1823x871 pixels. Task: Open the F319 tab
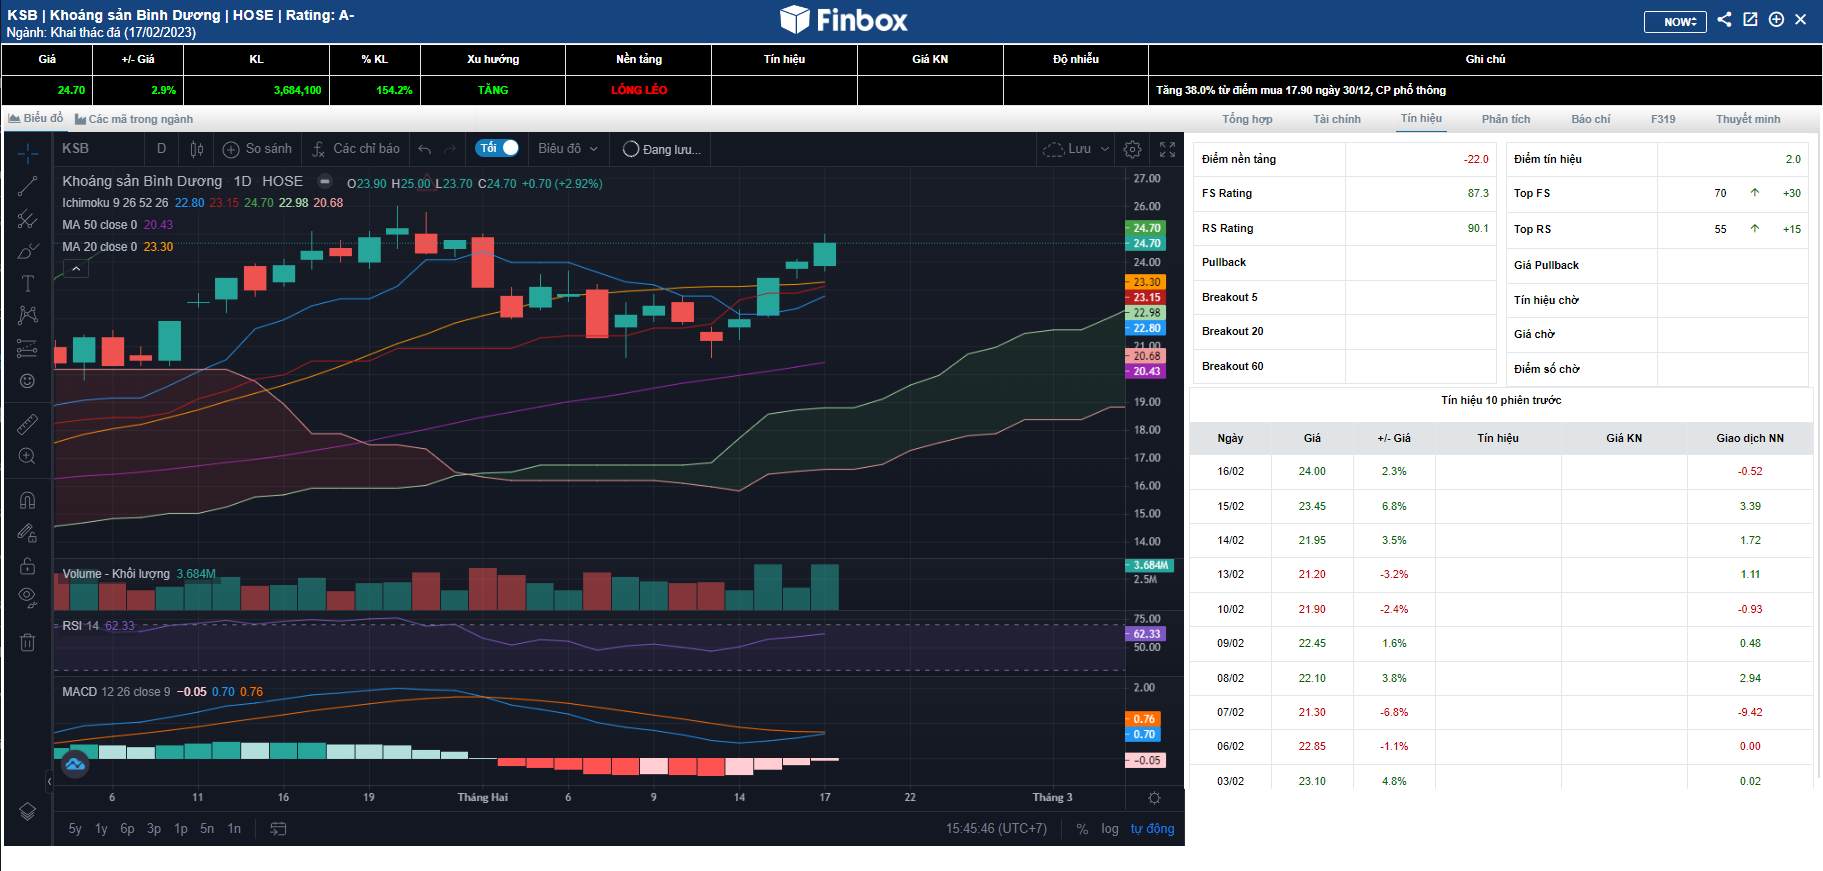pyautogui.click(x=1663, y=119)
